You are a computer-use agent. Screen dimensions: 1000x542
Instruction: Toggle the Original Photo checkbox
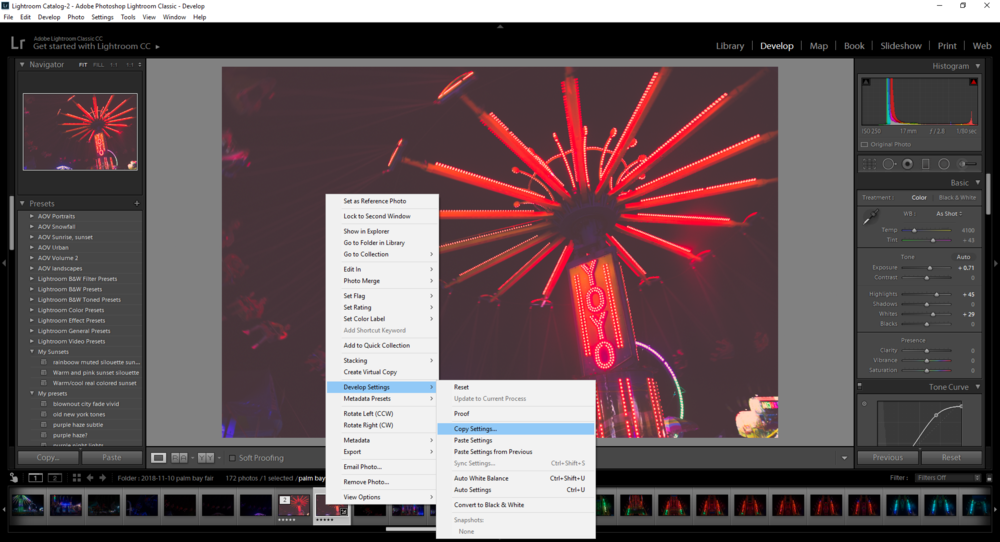[865, 144]
